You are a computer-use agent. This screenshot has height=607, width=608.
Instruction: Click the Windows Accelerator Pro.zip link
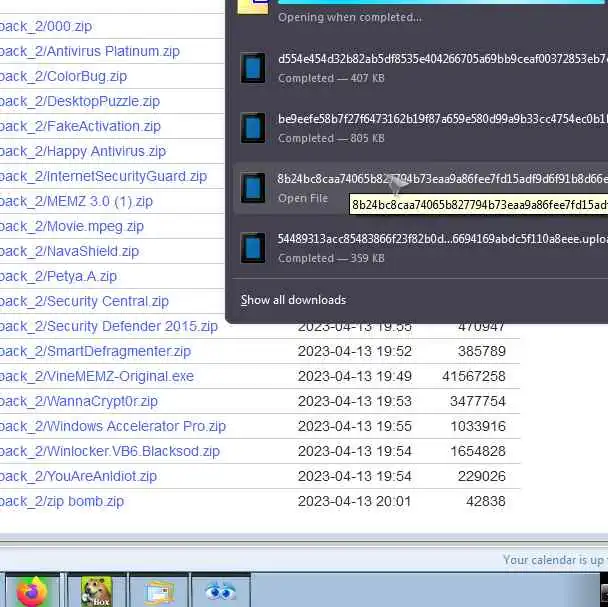(112, 426)
